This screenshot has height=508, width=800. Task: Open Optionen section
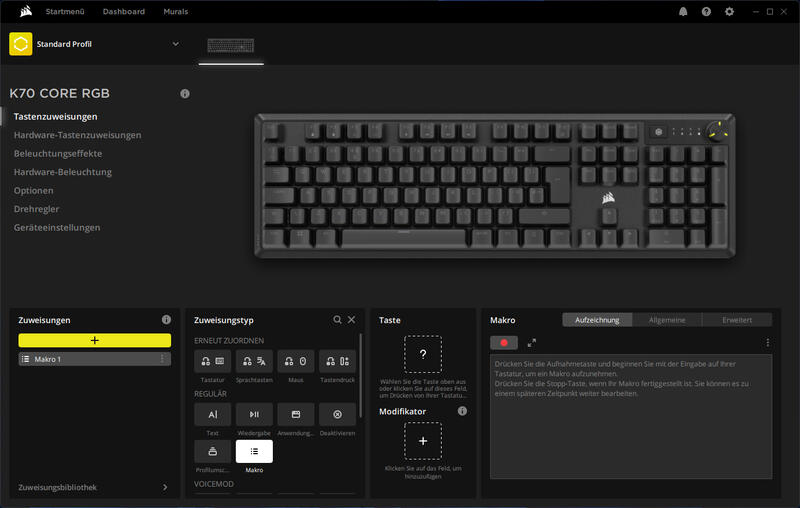[x=34, y=190]
